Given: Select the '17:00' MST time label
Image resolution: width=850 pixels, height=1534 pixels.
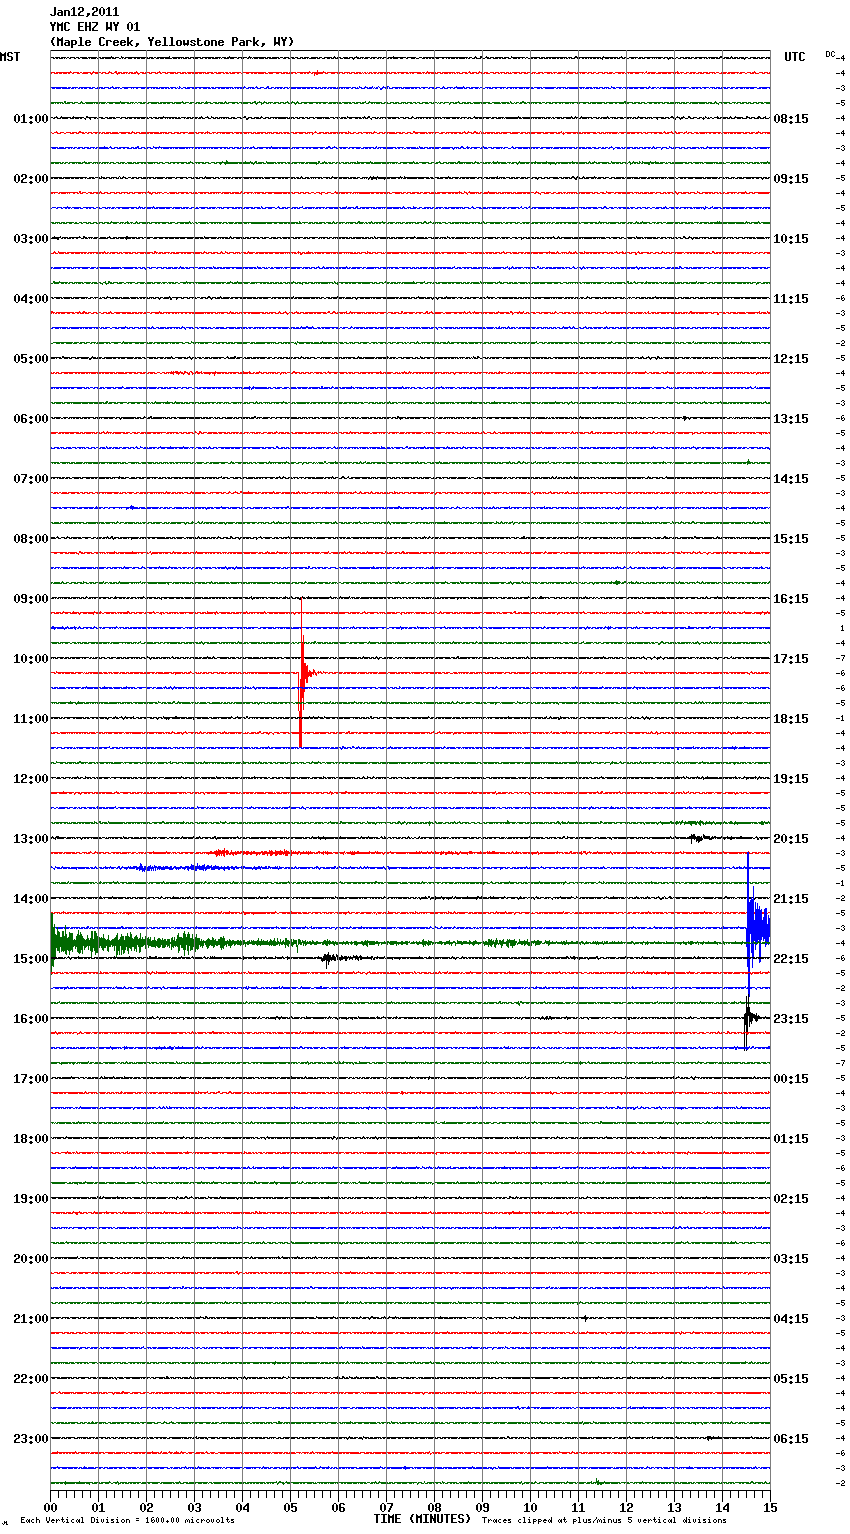Looking at the screenshot, I should [x=31, y=1079].
